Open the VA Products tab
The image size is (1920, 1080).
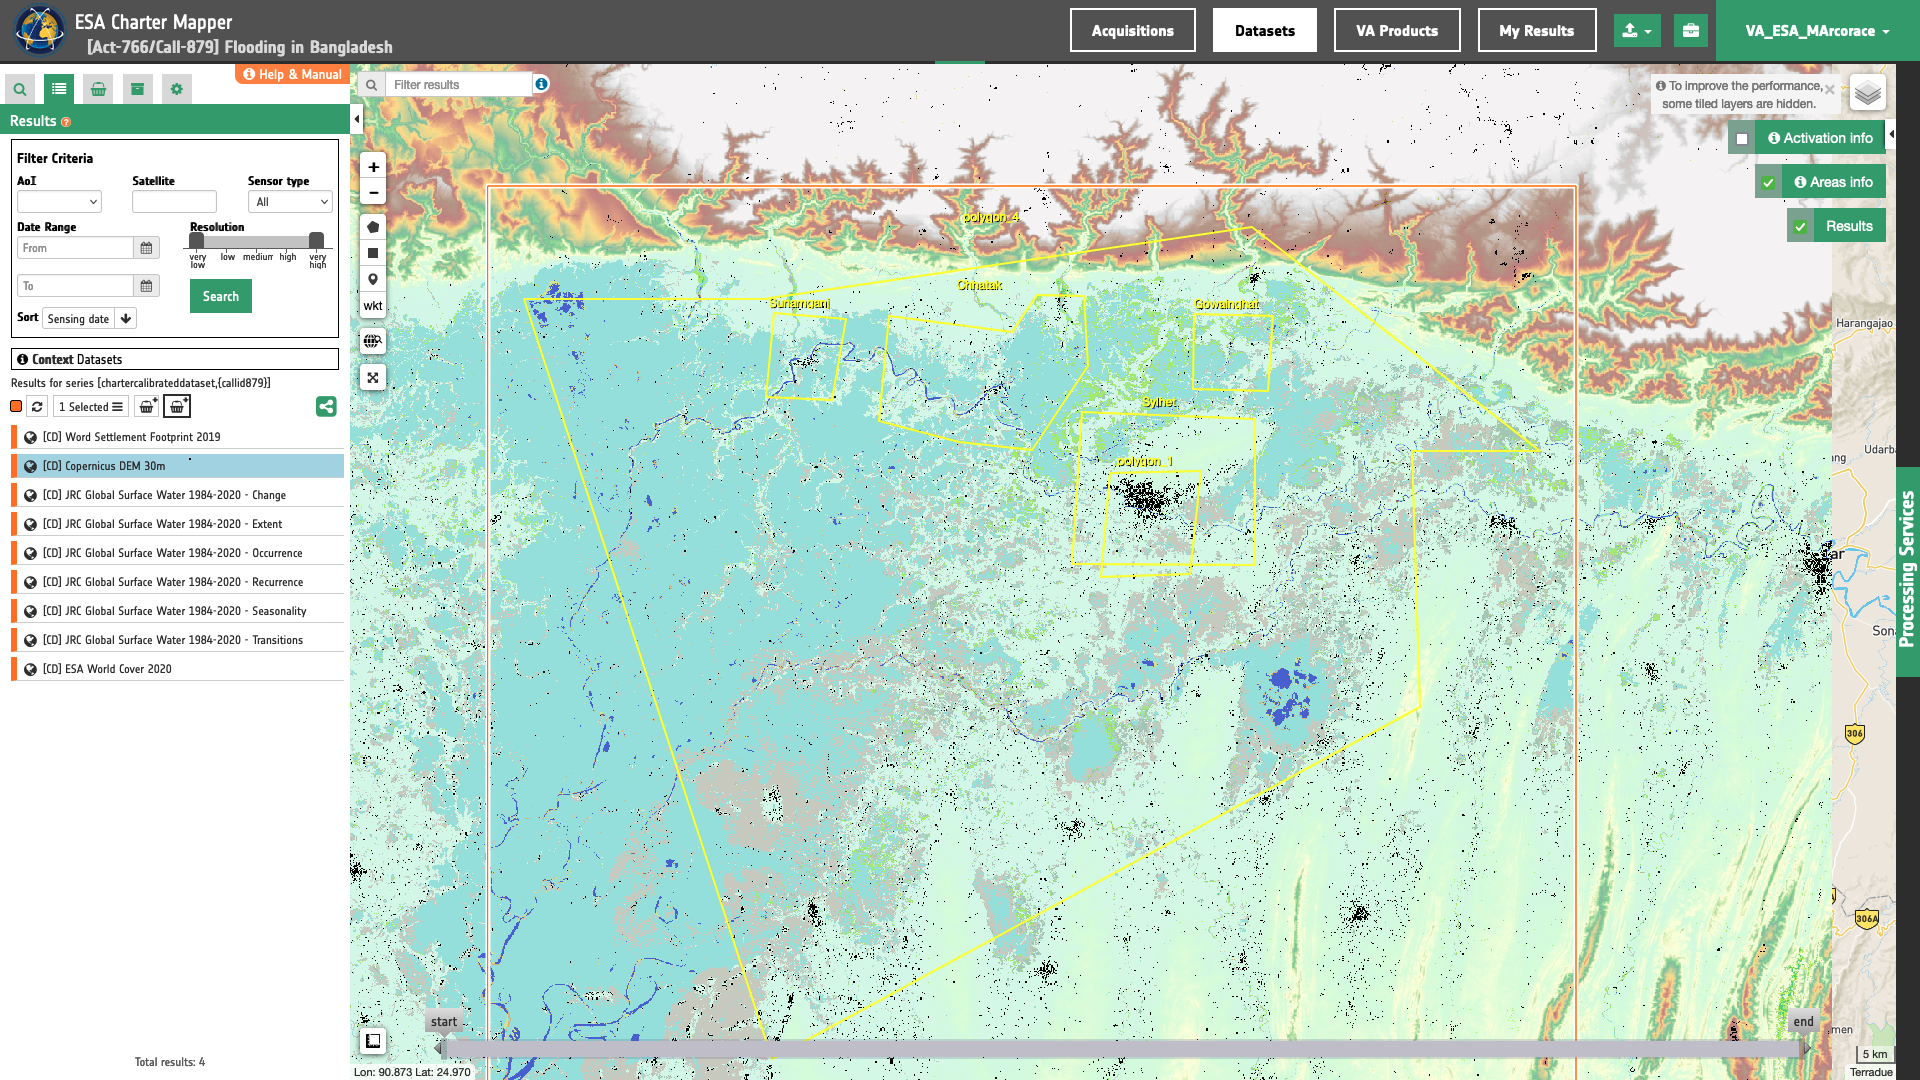pos(1397,31)
